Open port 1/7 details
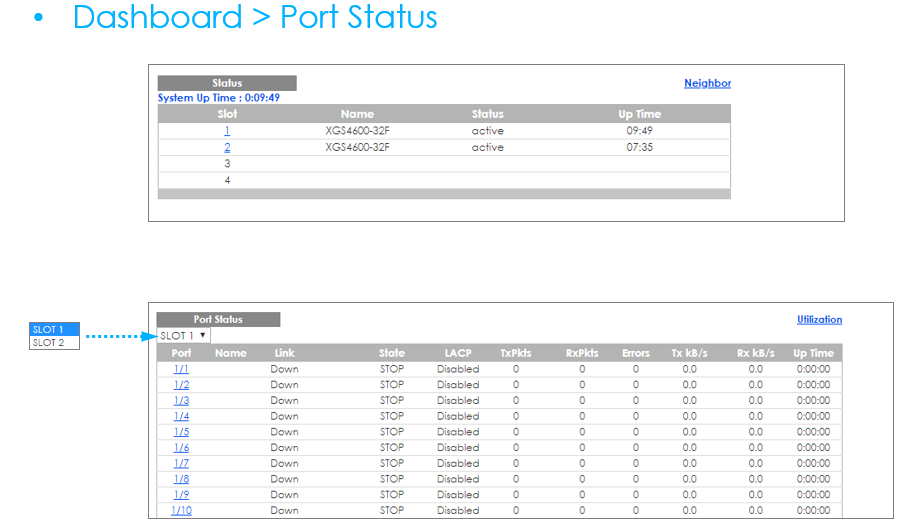 (x=181, y=463)
